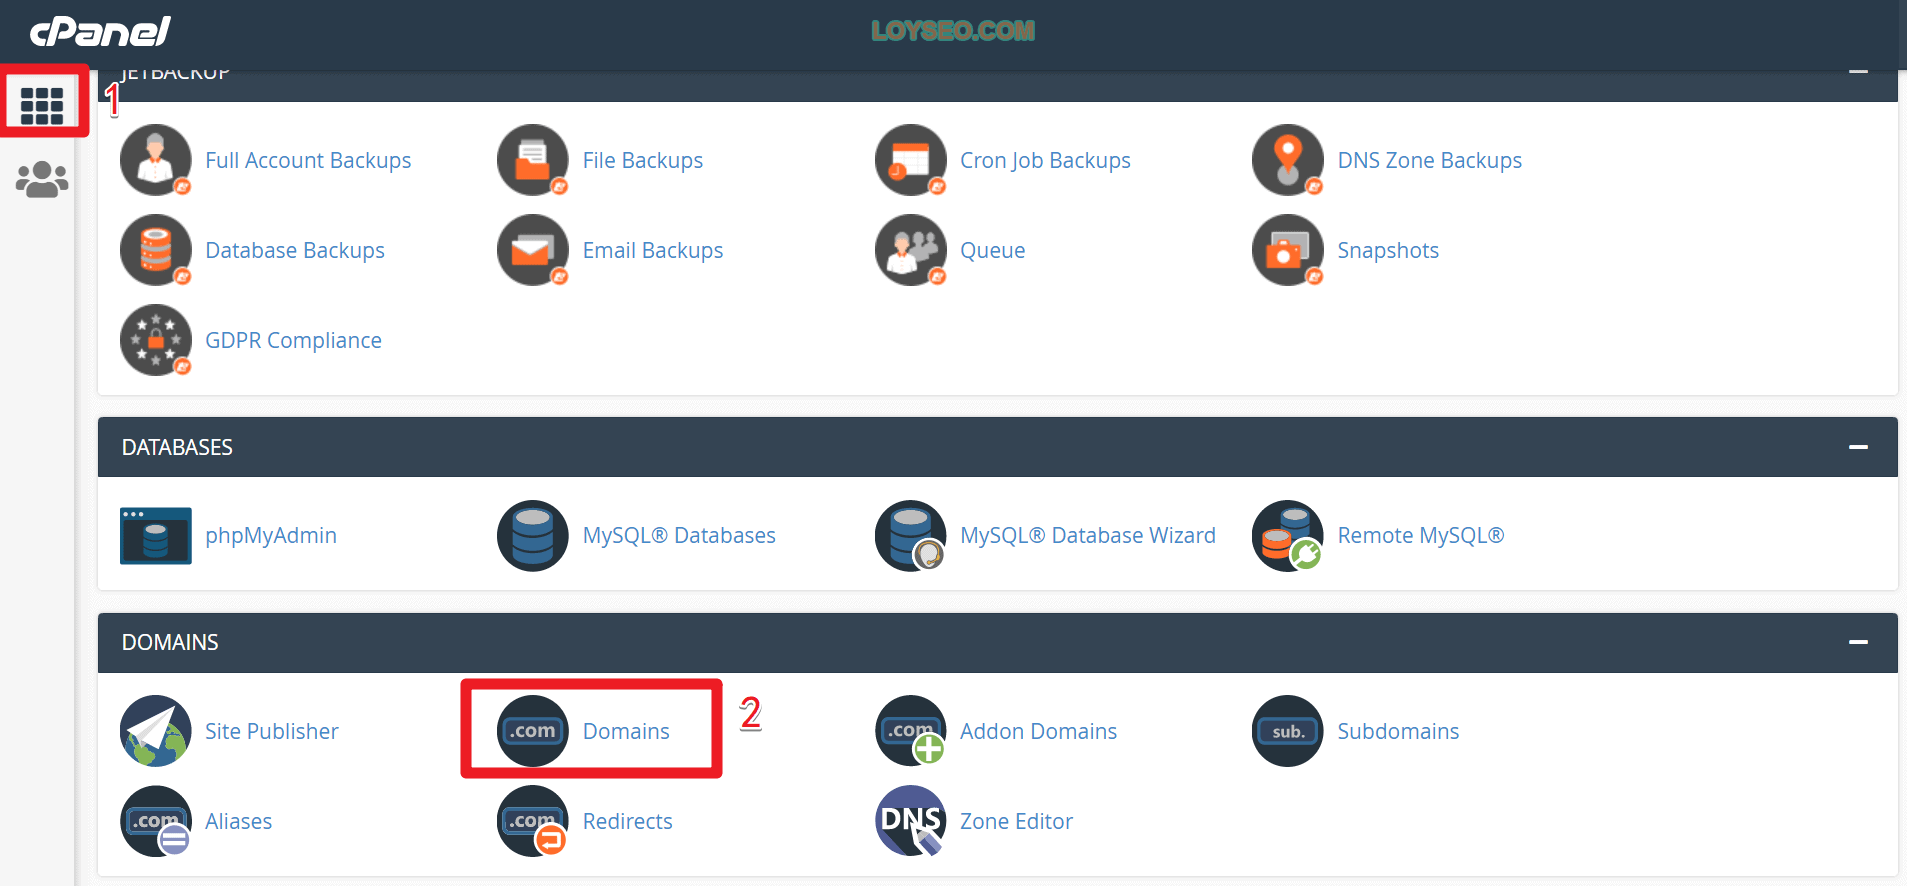1907x886 pixels.
Task: Open the Zone Editor link
Action: (1016, 821)
